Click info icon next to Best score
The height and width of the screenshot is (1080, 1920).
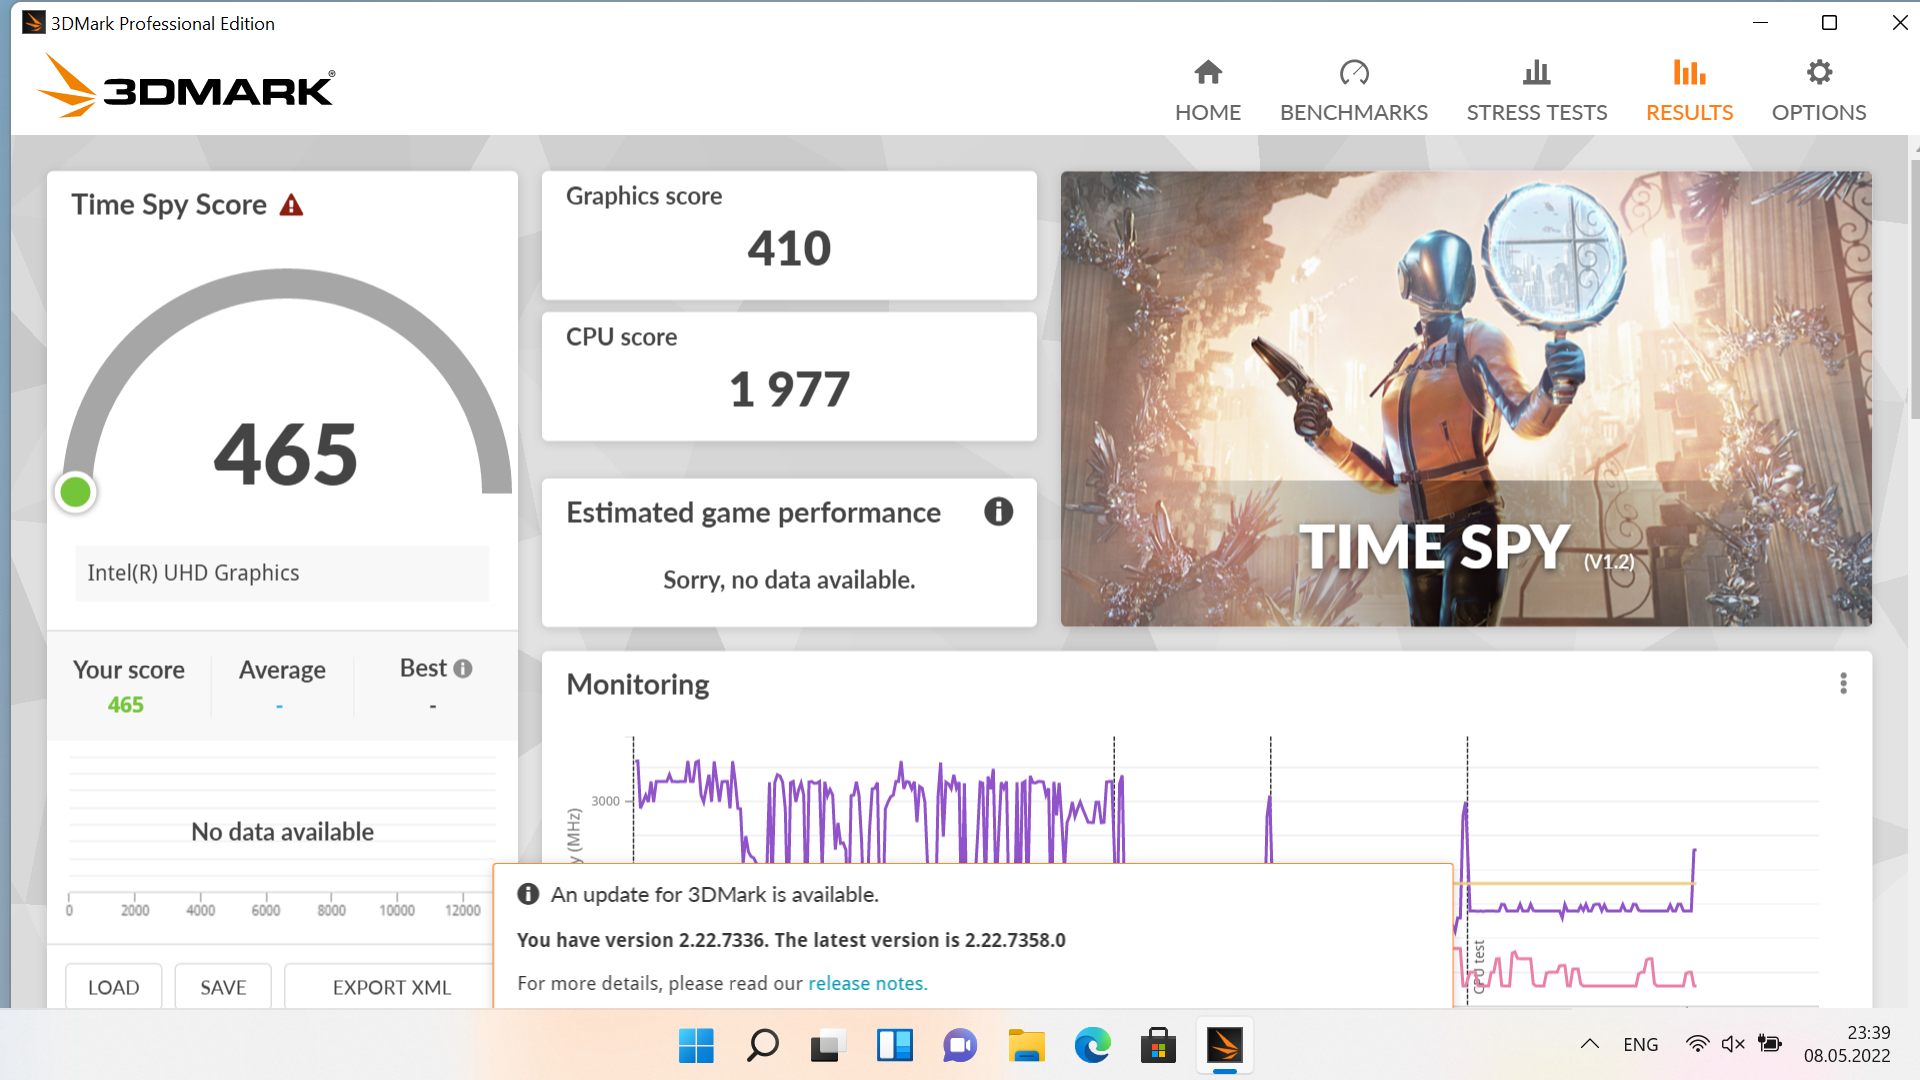463,669
